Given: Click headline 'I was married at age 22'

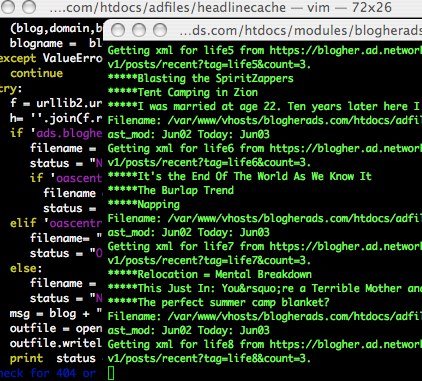Looking at the screenshot, I should point(263,106).
